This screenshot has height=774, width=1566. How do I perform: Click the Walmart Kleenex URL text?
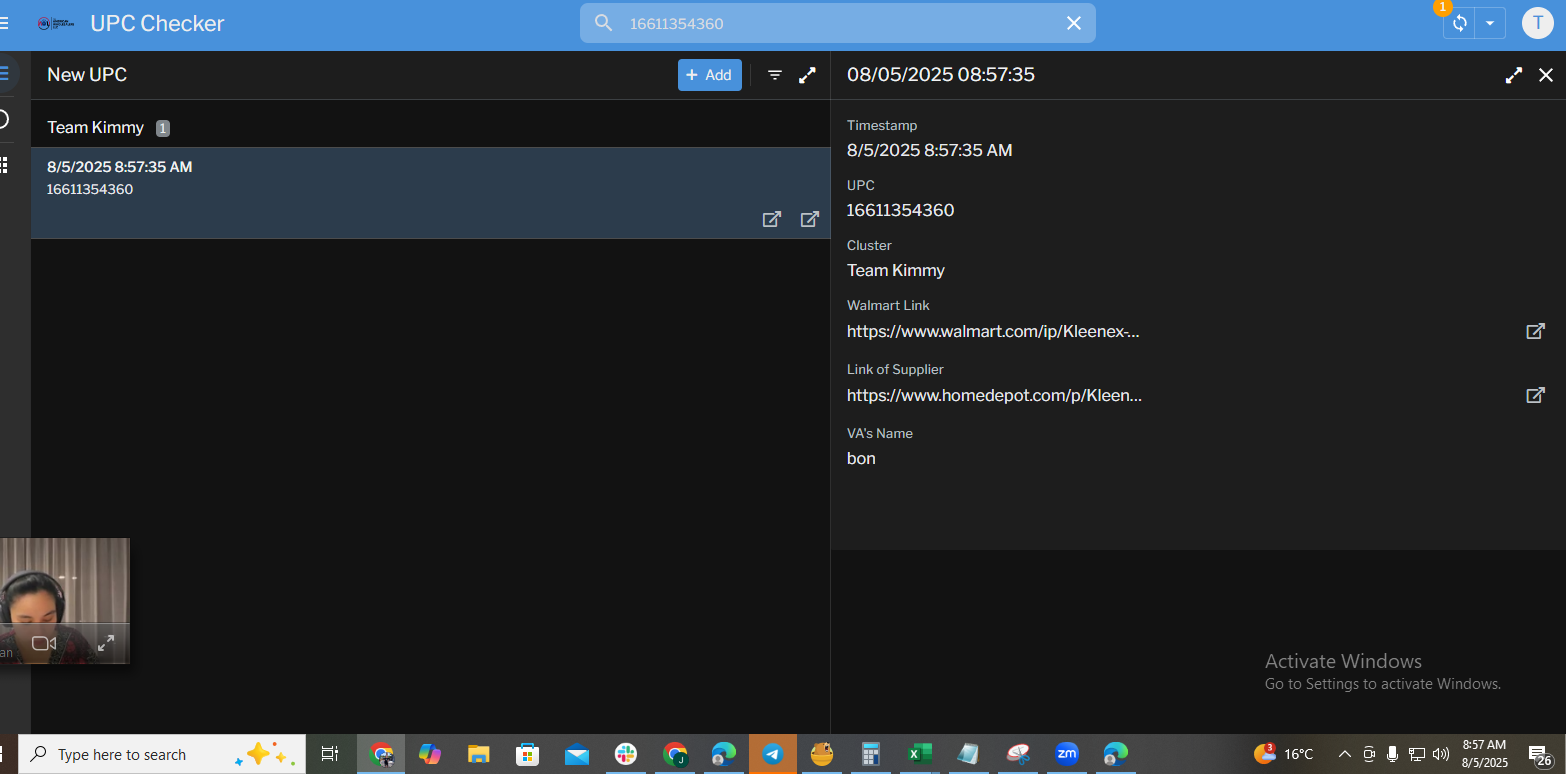[993, 332]
